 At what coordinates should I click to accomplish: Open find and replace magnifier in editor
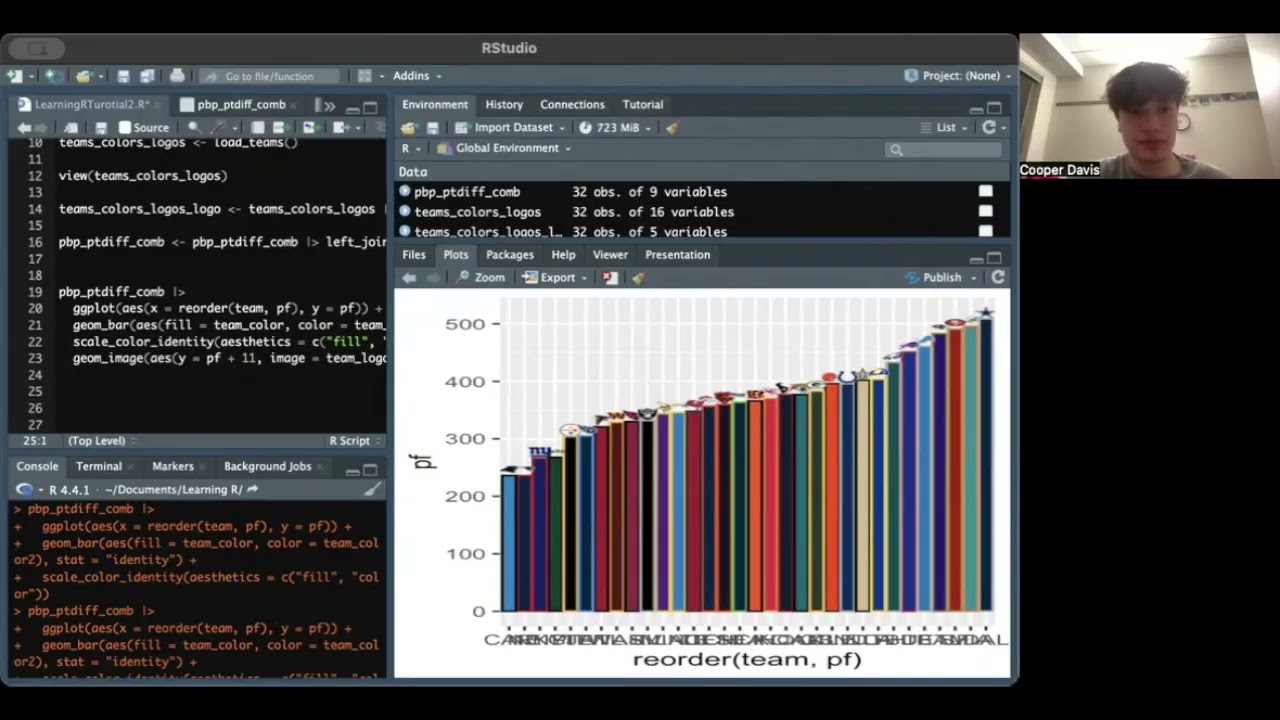point(194,128)
